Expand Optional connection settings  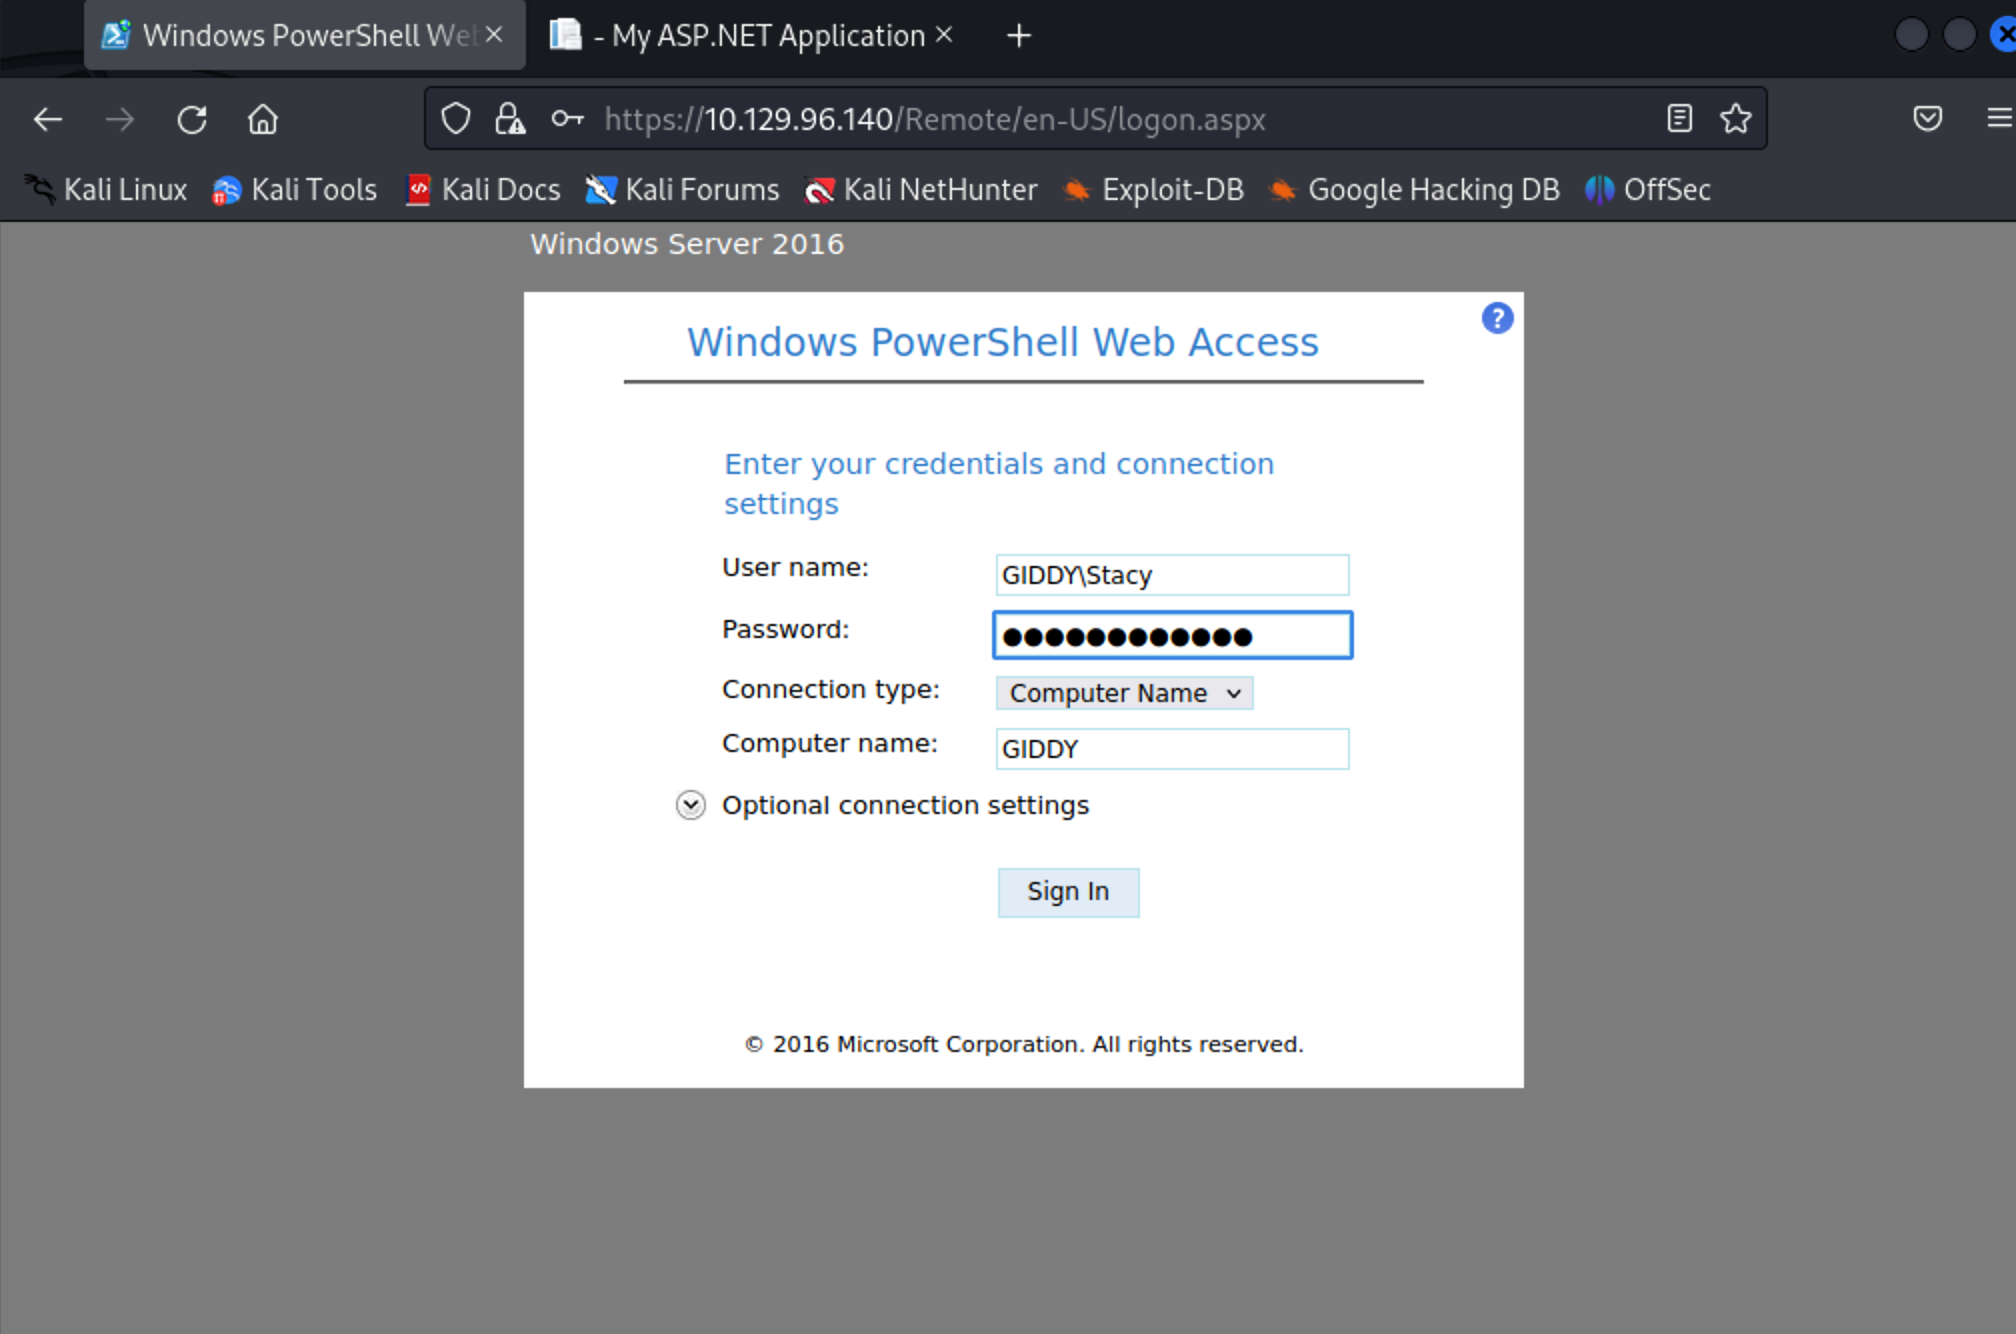click(691, 805)
